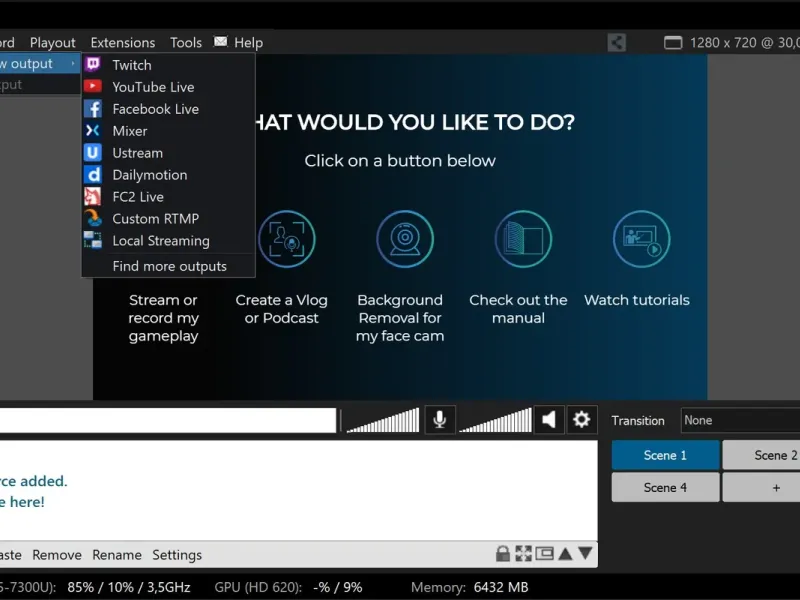
Task: Select Twitch output icon in menu
Action: 93,64
